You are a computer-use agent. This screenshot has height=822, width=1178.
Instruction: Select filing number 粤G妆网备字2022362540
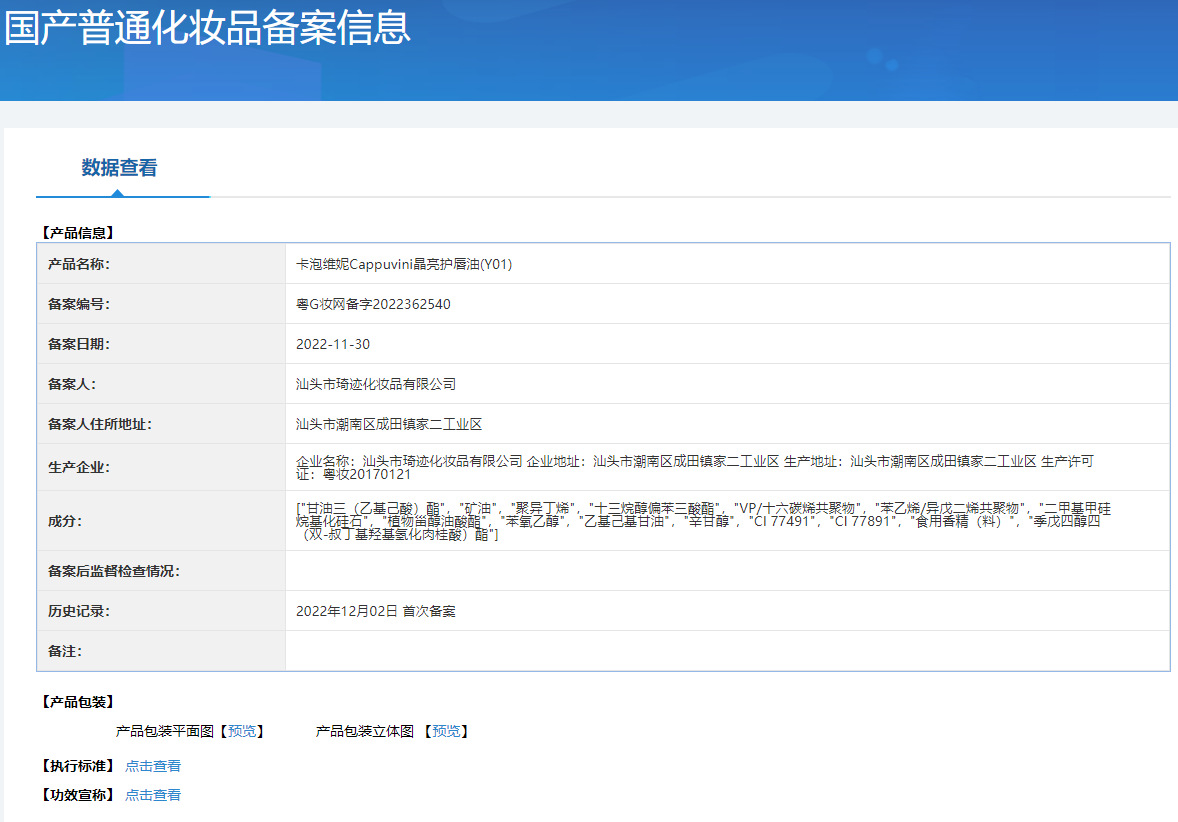pyautogui.click(x=373, y=304)
